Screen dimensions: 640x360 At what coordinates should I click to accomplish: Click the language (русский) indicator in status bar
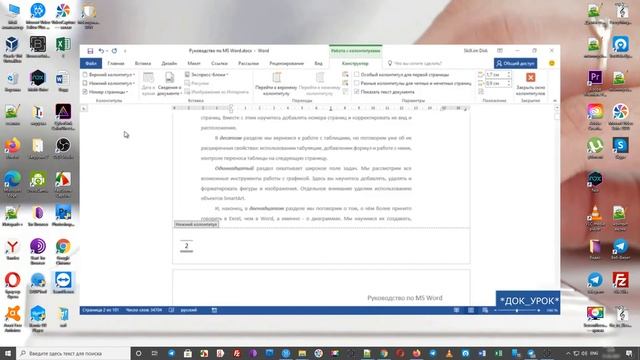189,310
